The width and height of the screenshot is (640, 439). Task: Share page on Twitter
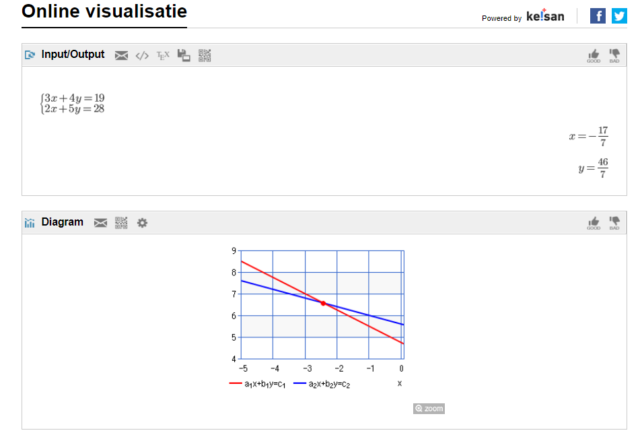point(619,16)
